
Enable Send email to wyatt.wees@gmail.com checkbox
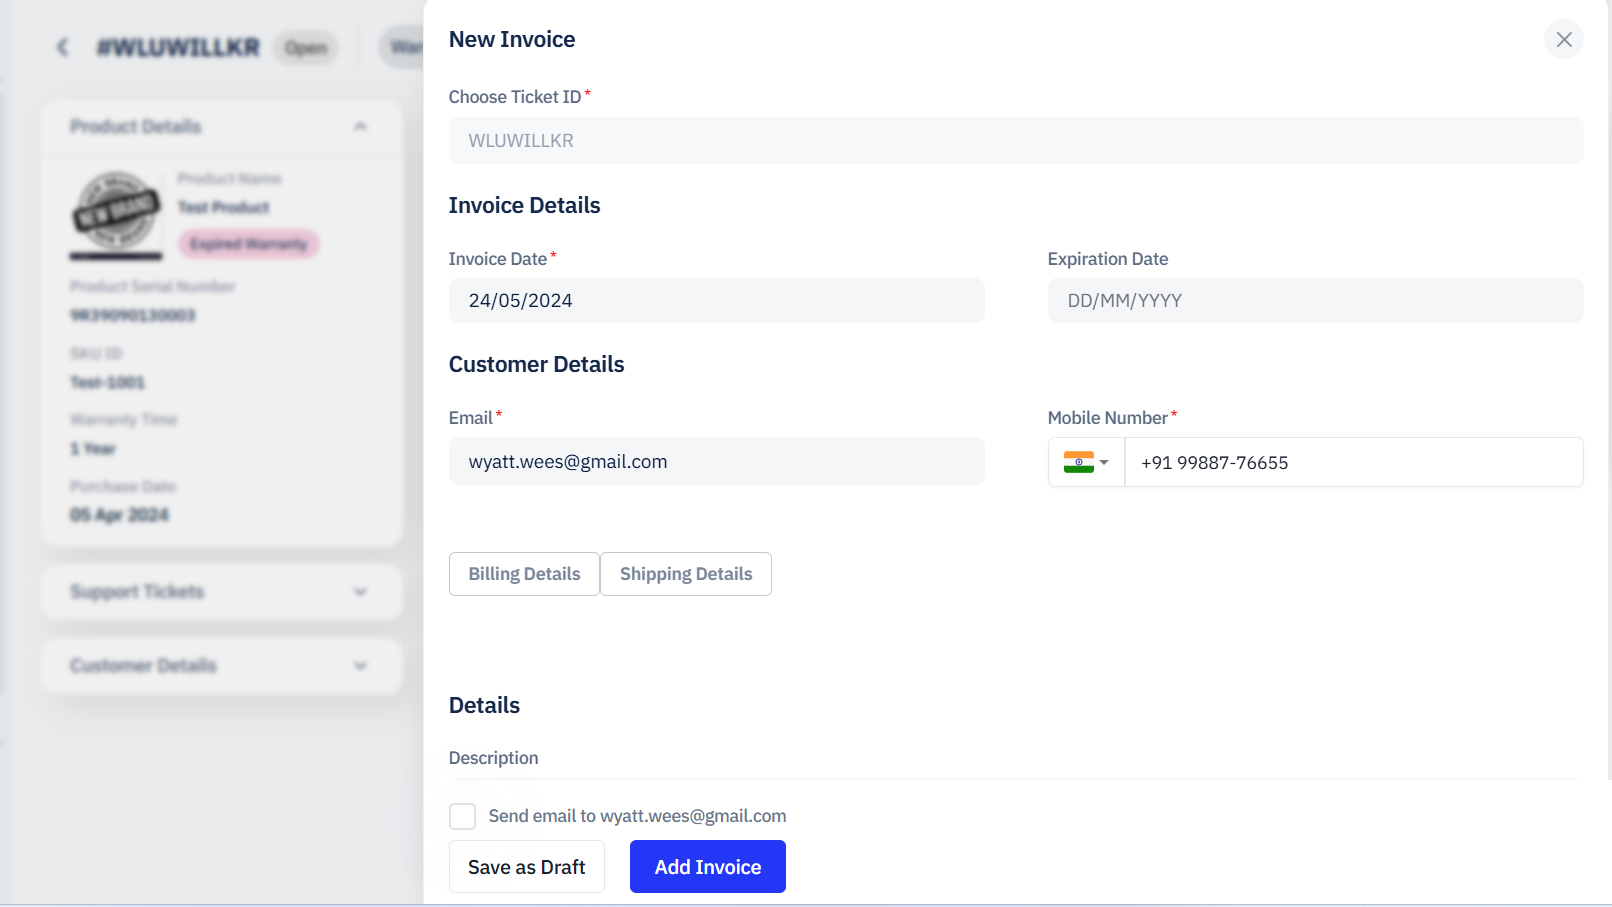[x=462, y=816]
